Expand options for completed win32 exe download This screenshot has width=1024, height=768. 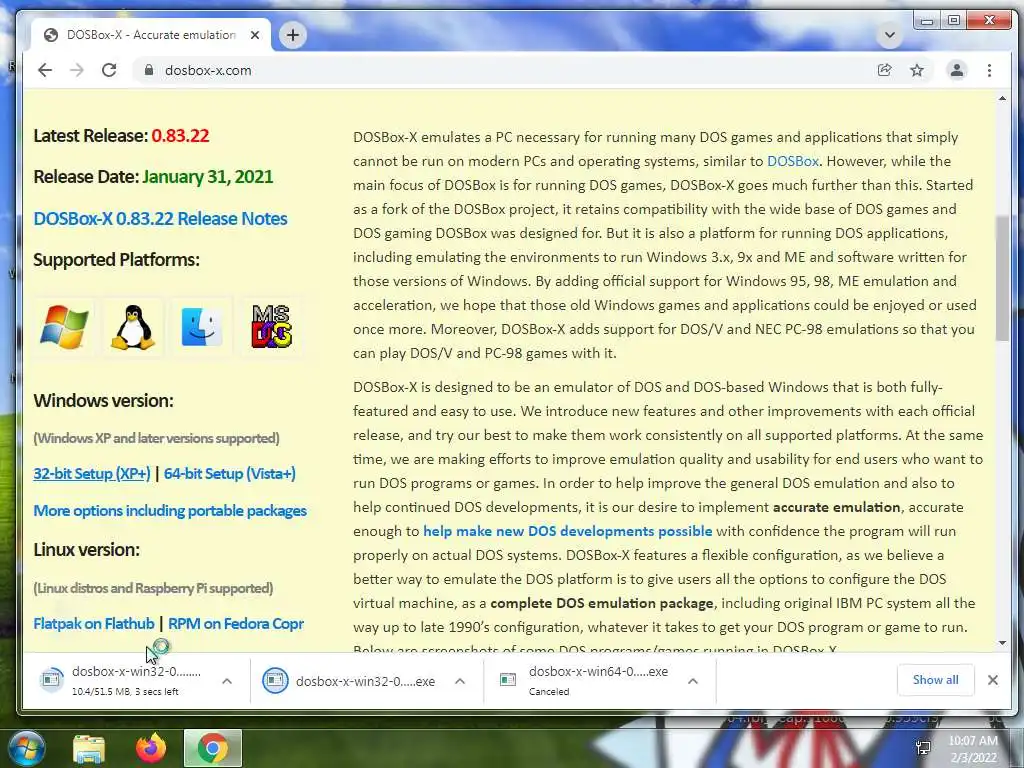pos(460,681)
